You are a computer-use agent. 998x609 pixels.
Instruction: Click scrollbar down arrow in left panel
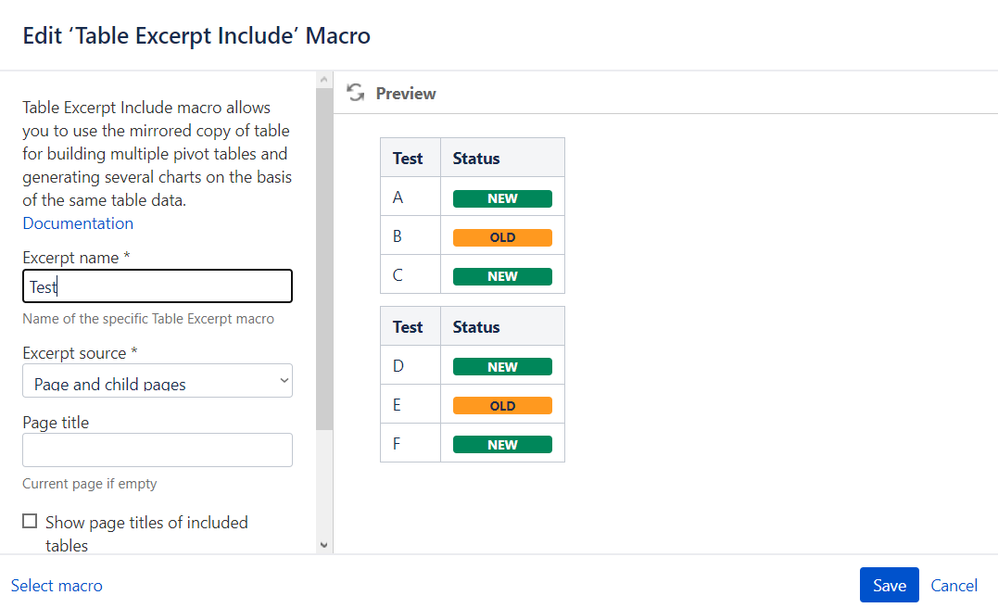point(323,545)
